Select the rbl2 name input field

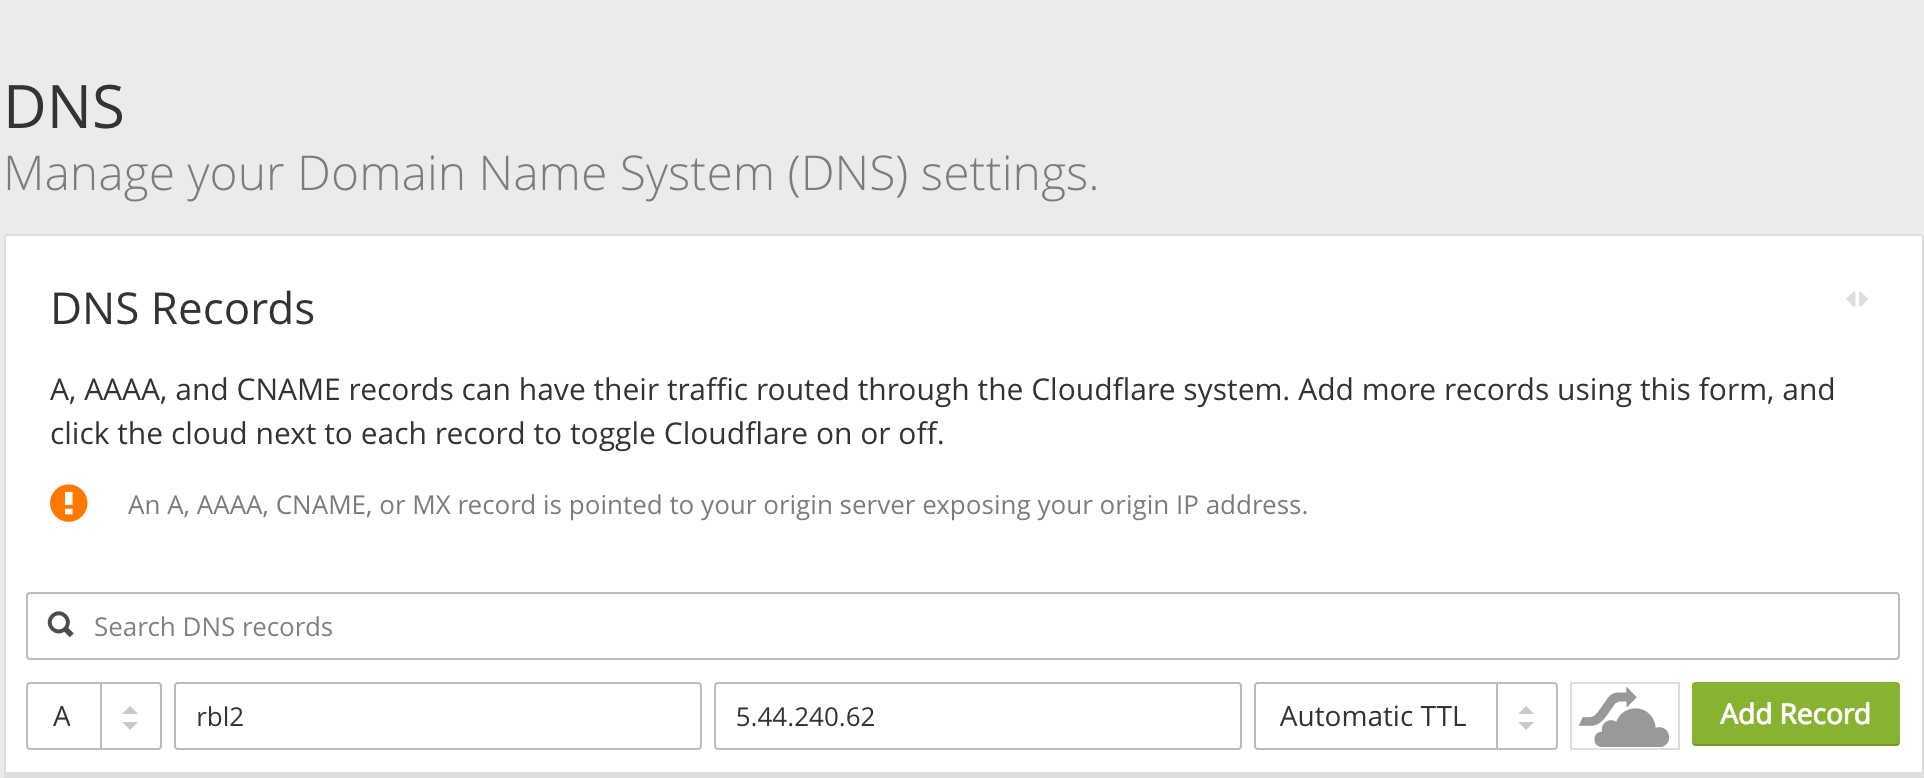point(437,715)
